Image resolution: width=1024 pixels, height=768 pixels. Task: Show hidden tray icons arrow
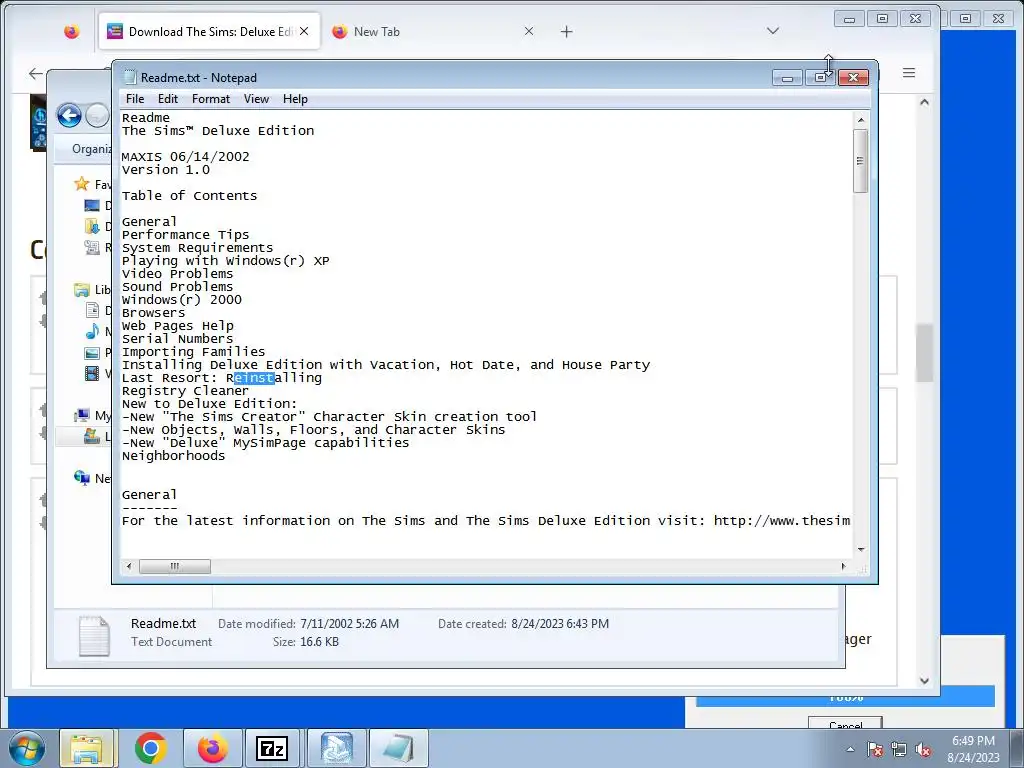(850, 749)
